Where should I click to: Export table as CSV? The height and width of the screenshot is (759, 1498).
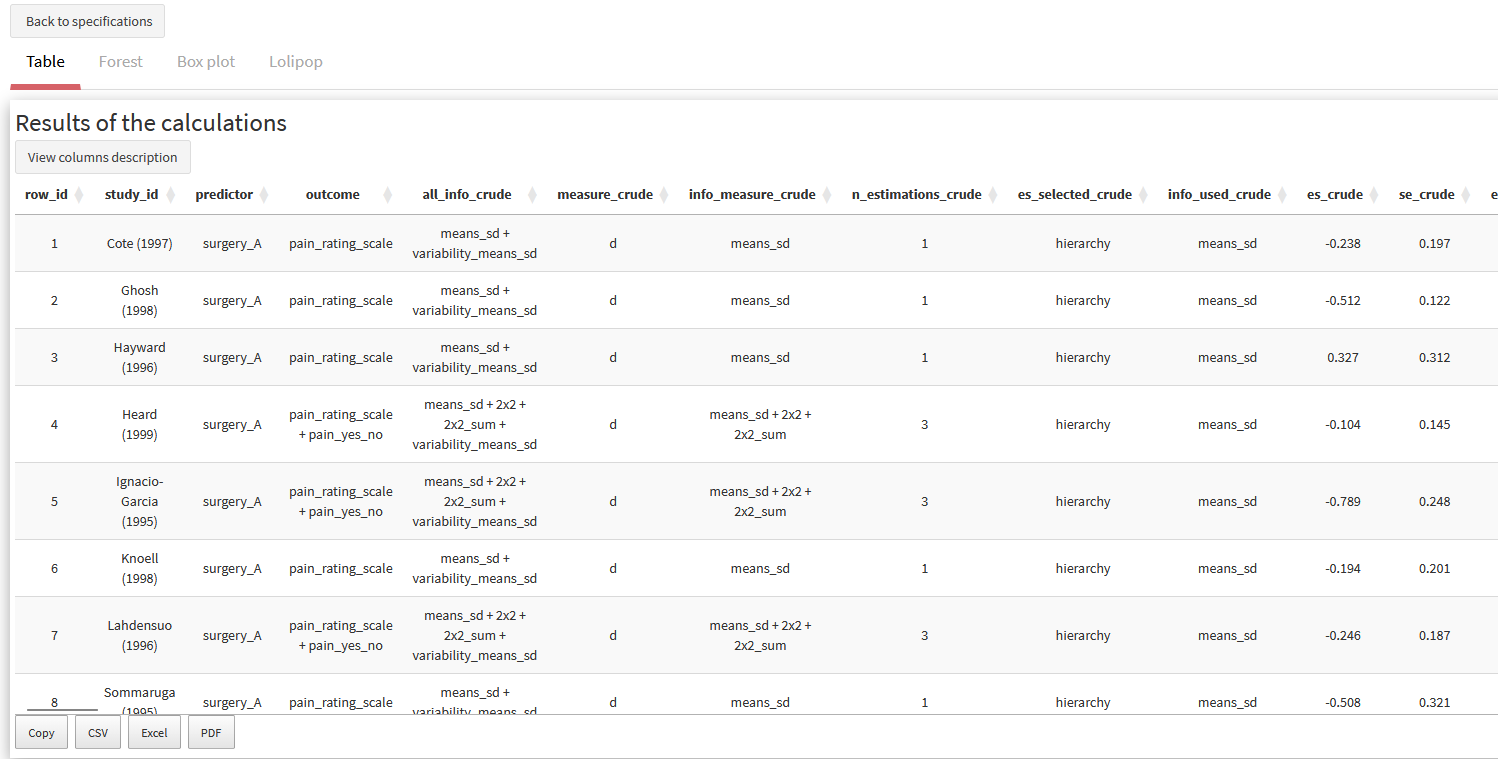(98, 733)
